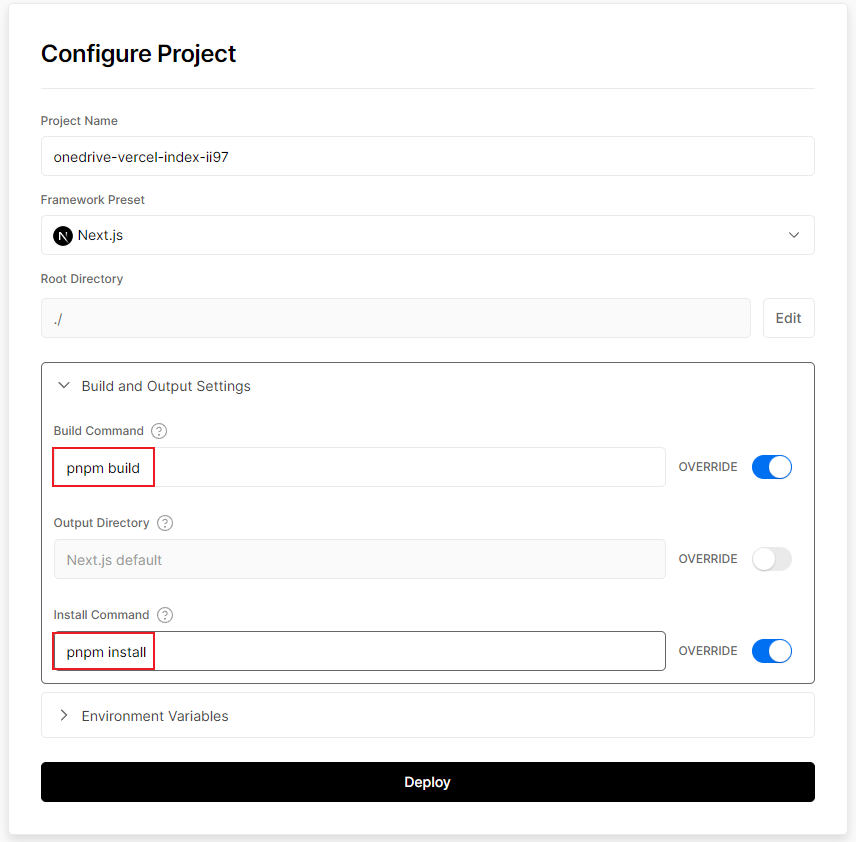Place cursor in the pnpm install field
Screen dimensions: 856x842
[x=400, y=651]
